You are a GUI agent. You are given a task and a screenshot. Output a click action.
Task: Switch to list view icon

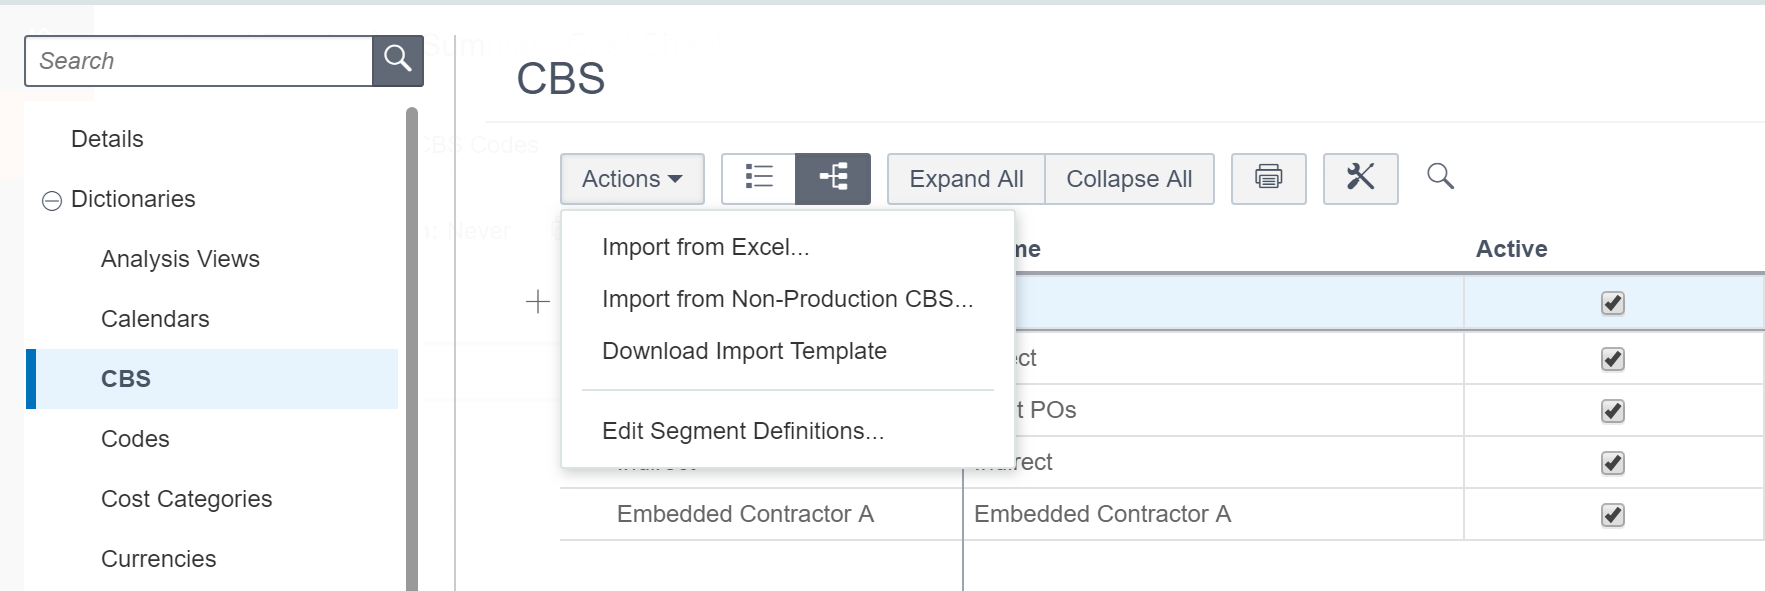point(759,179)
